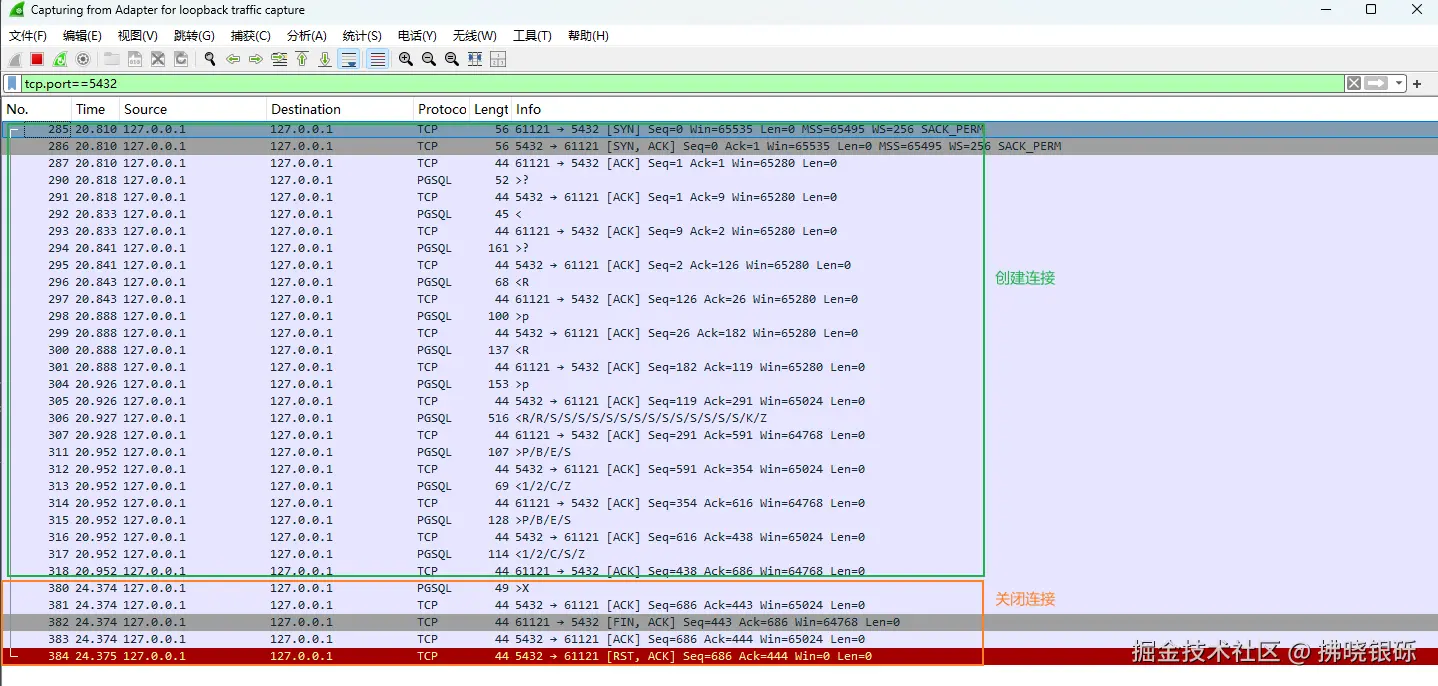
Task: Select packet 290 PGSQL >? row
Action: click(719, 180)
